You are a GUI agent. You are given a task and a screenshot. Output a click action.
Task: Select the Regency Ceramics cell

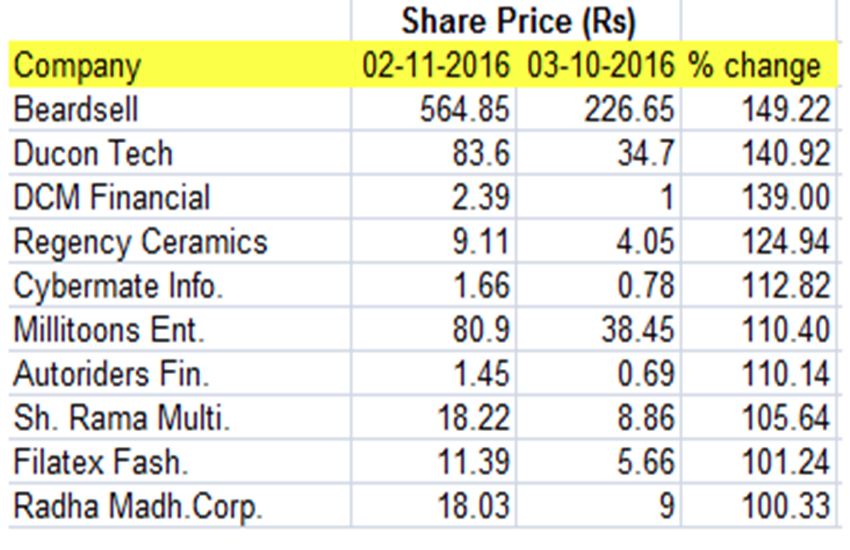coord(140,242)
